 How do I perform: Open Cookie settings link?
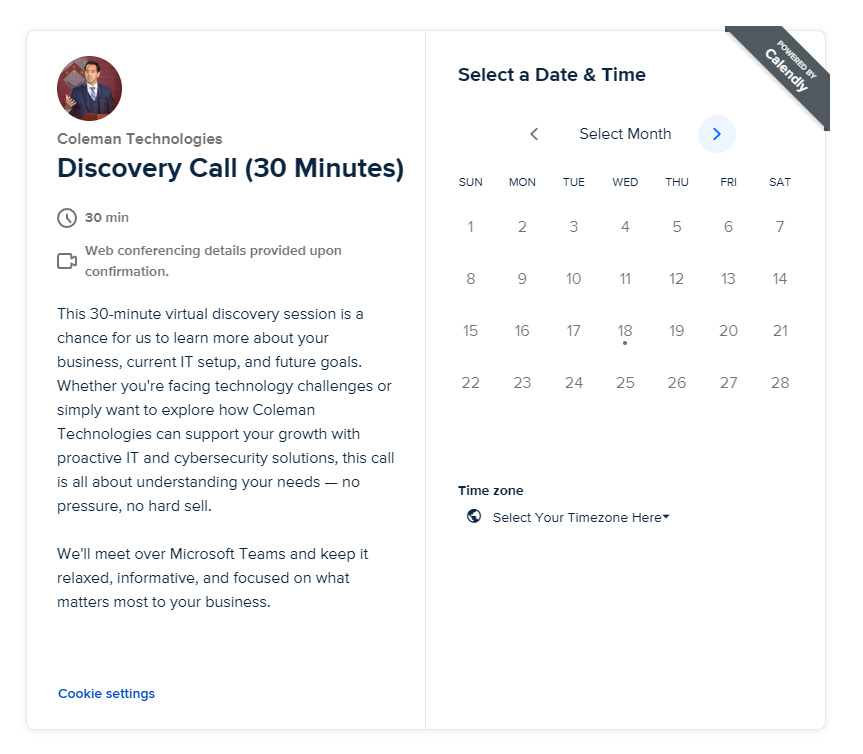coord(106,694)
